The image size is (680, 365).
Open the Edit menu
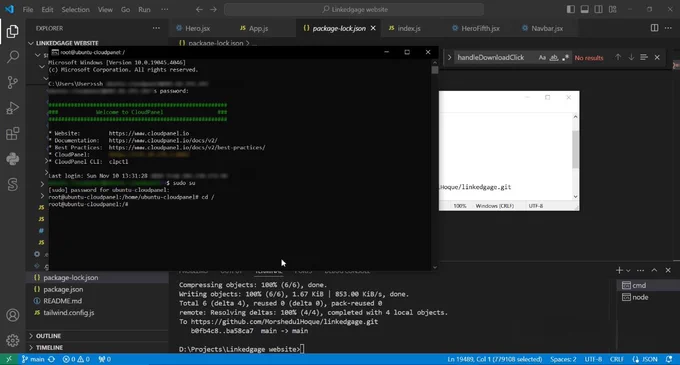[47, 10]
